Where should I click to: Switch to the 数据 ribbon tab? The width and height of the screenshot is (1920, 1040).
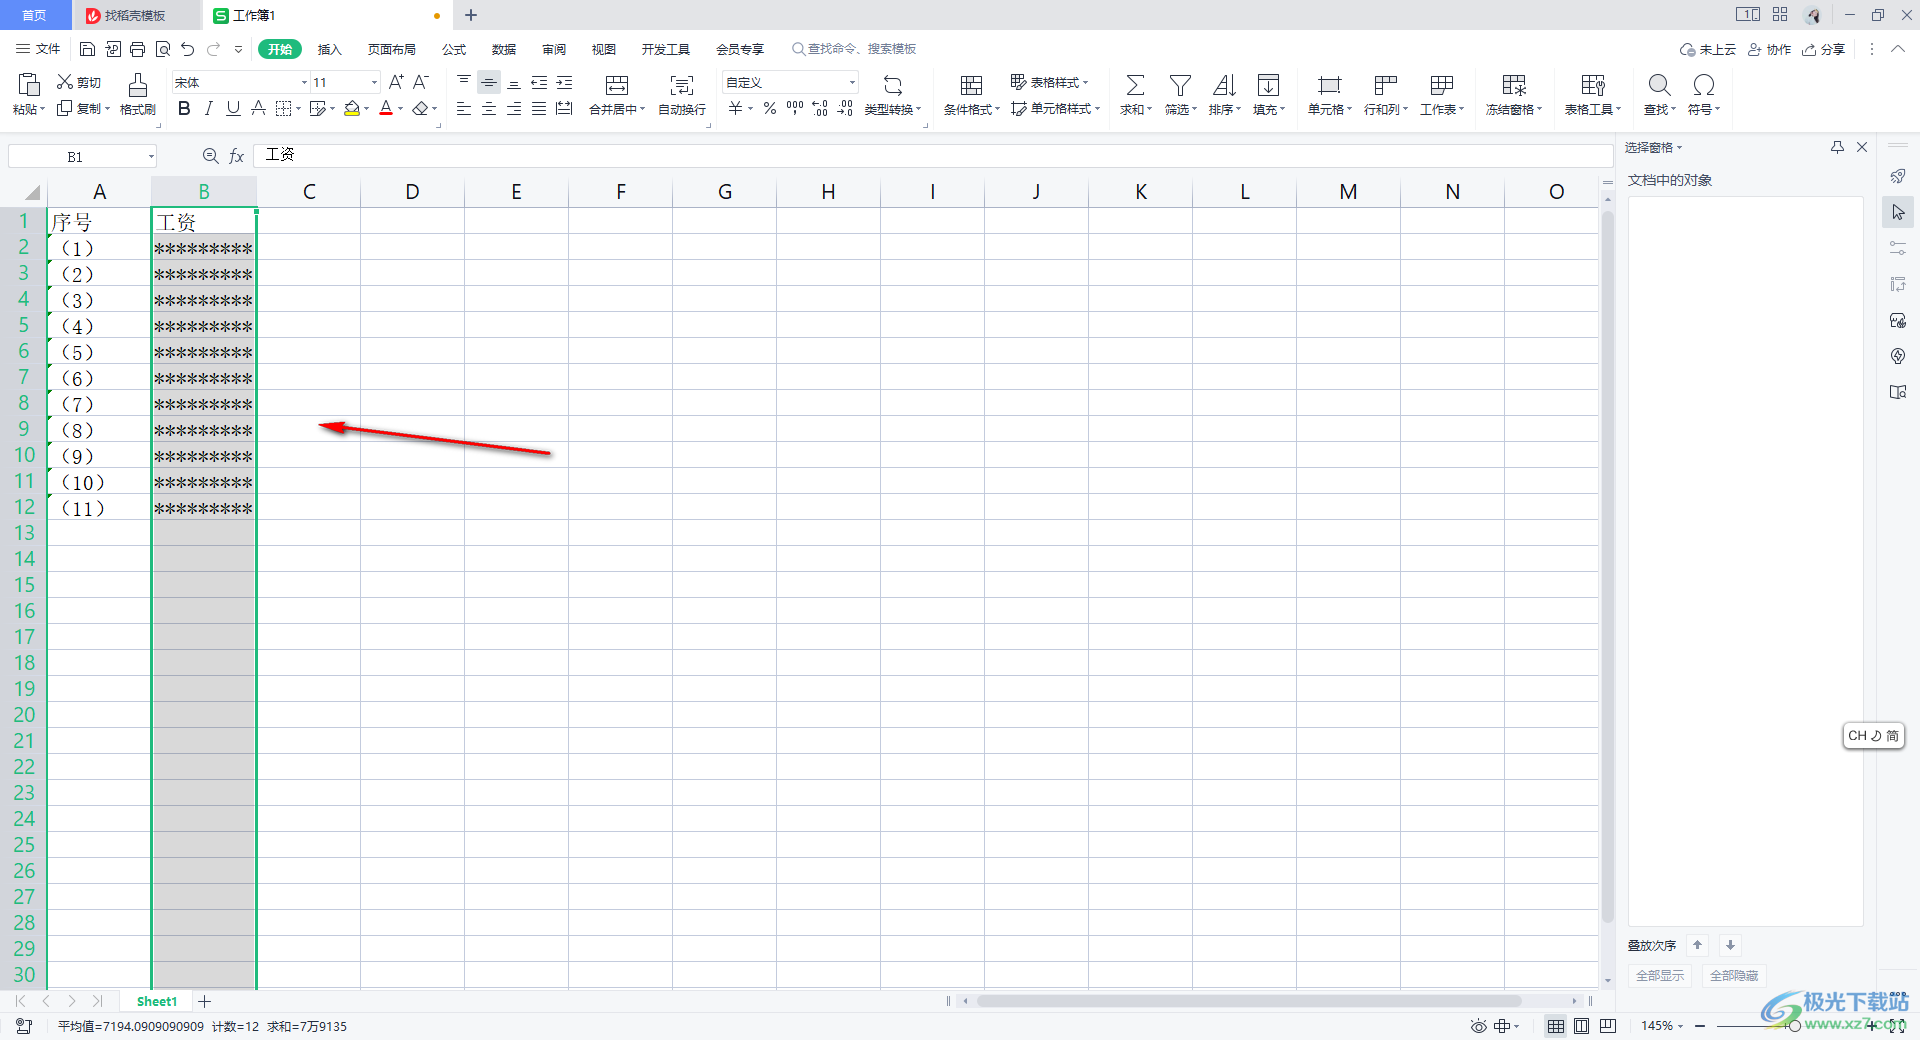coord(504,49)
